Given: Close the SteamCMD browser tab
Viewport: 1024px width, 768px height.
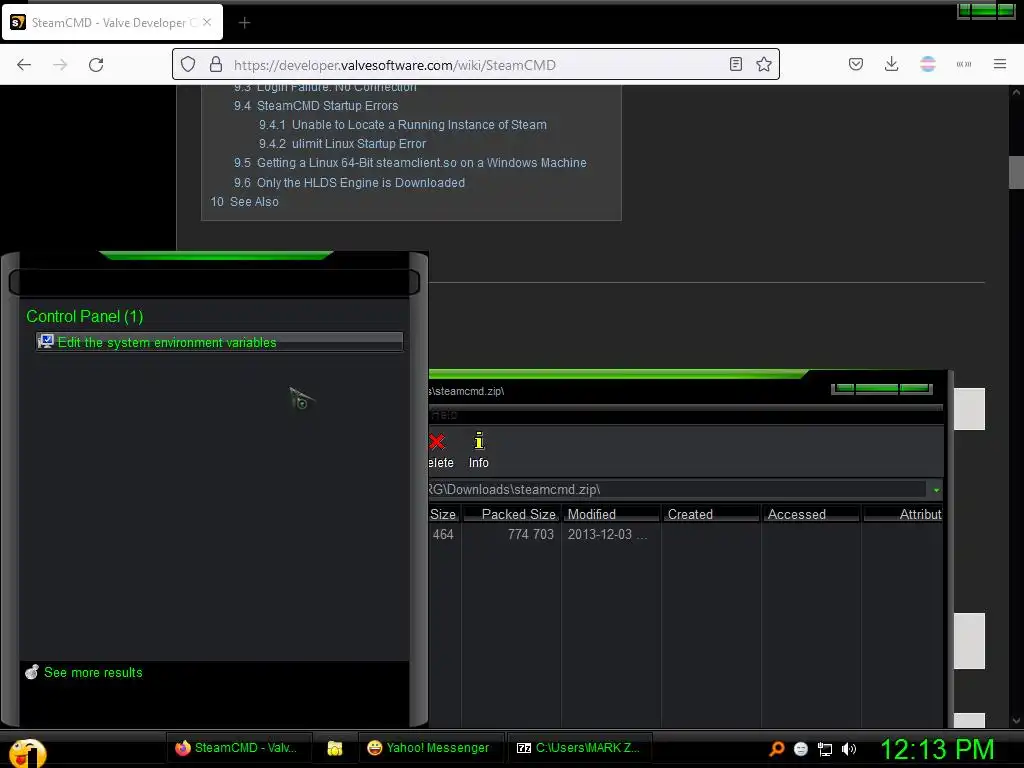Looking at the screenshot, I should (207, 22).
